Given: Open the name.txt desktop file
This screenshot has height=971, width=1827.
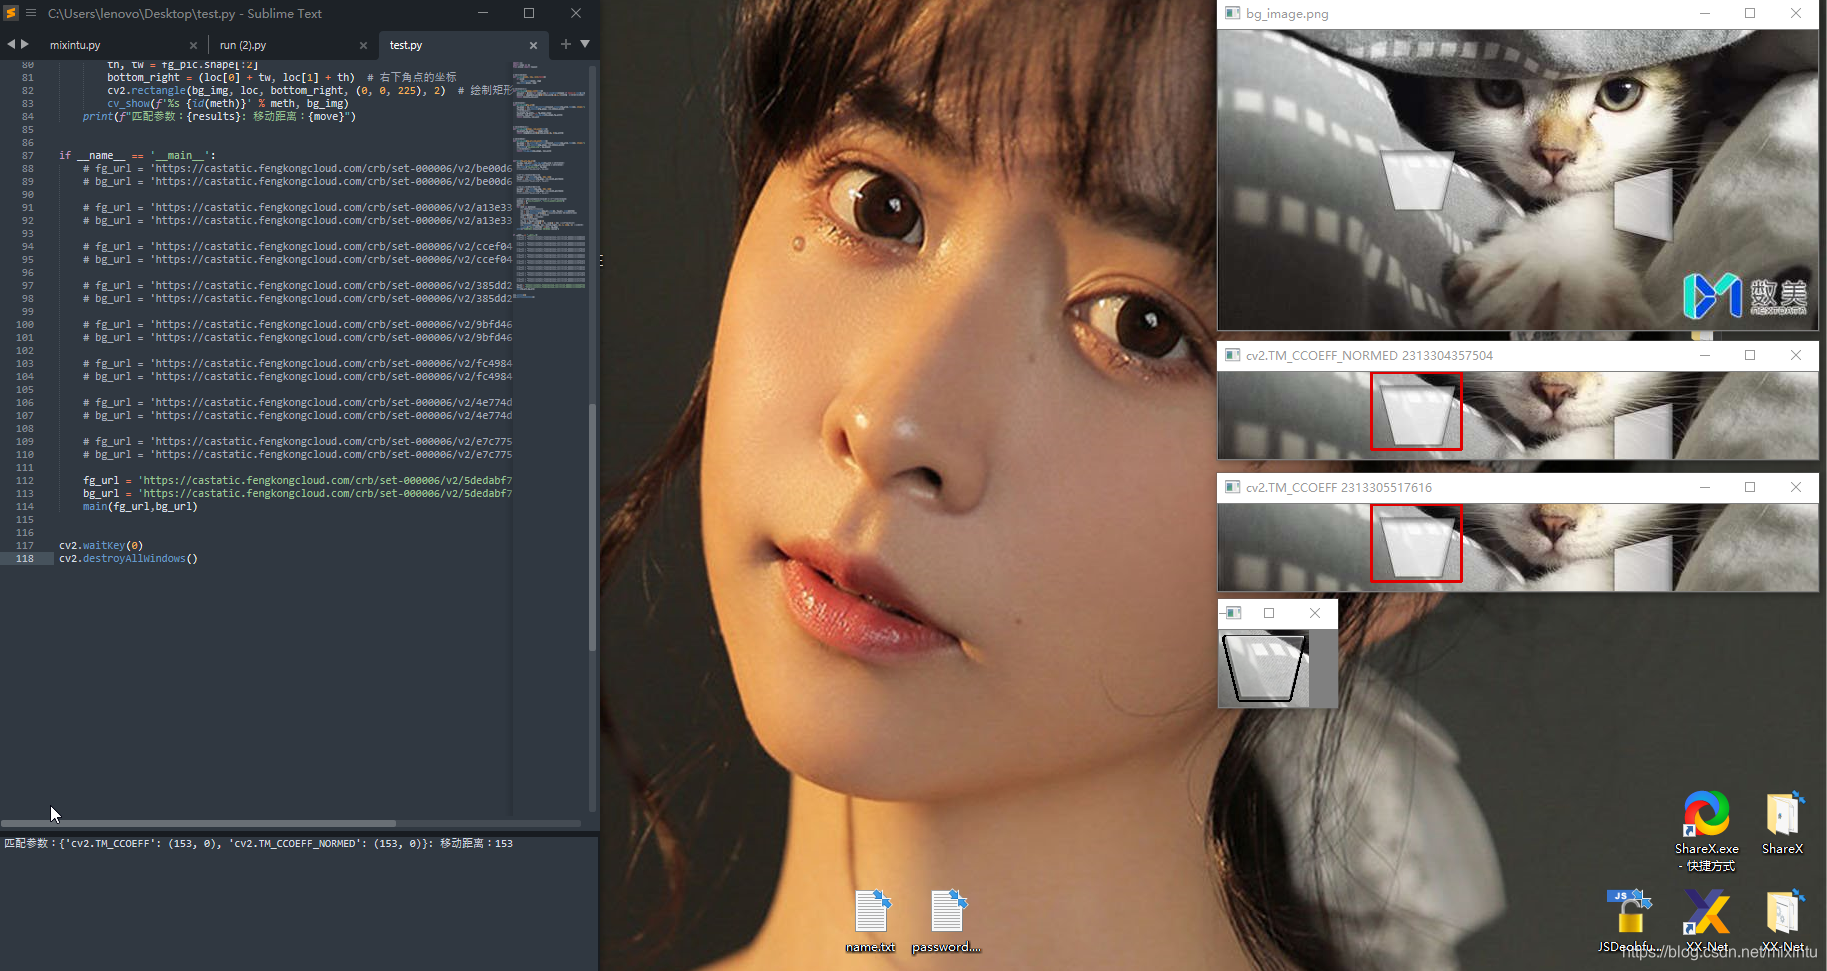Looking at the screenshot, I should click(x=871, y=922).
